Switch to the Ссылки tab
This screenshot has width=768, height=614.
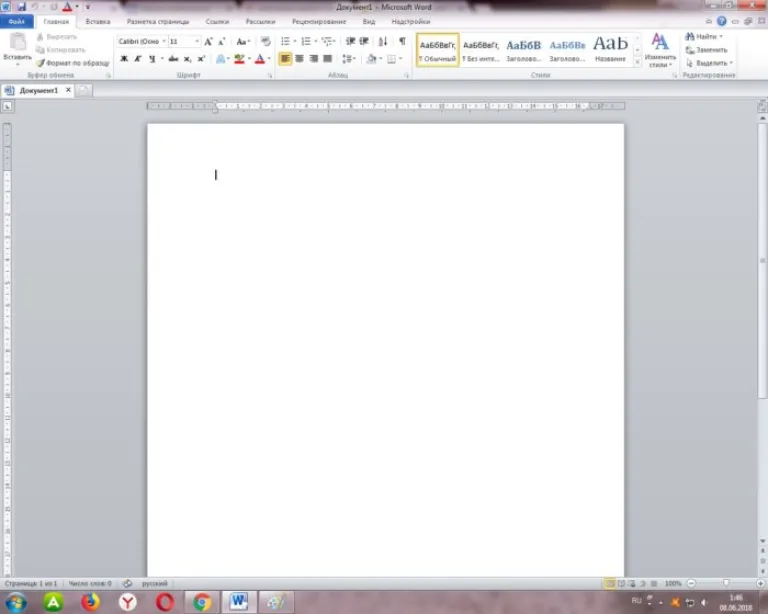[217, 22]
